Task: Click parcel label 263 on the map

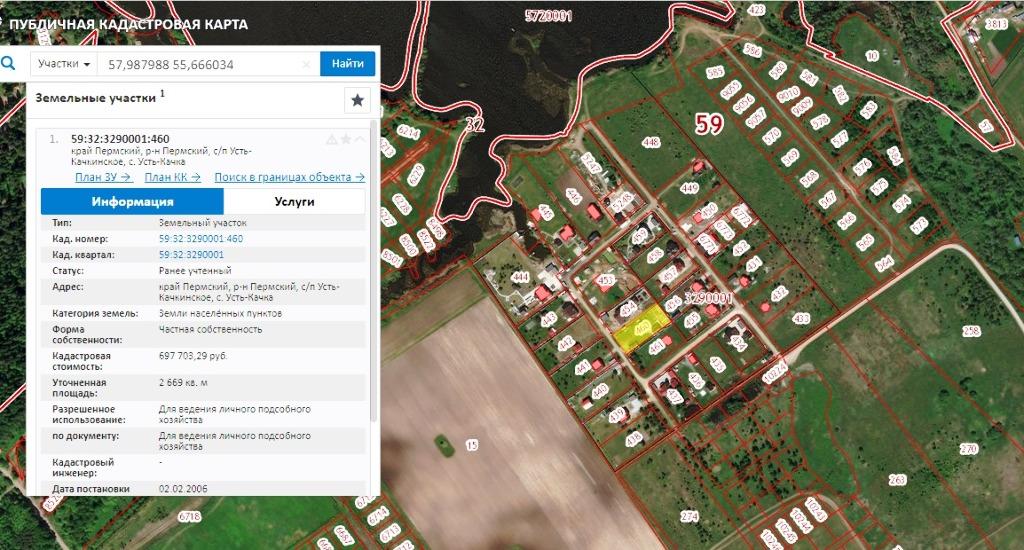Action: [897, 479]
